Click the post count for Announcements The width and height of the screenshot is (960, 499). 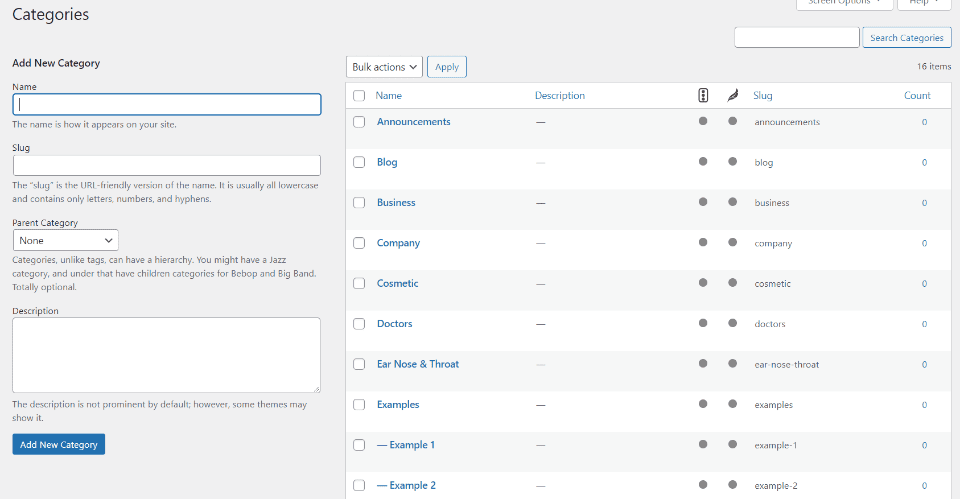click(924, 122)
